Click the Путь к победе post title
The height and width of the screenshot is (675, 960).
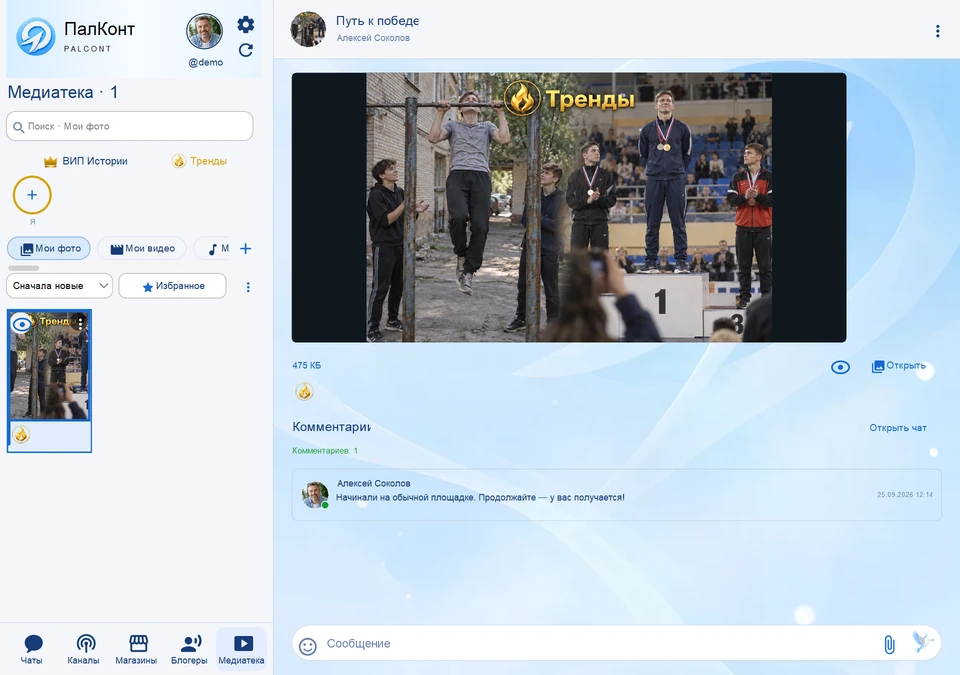pyautogui.click(x=377, y=21)
